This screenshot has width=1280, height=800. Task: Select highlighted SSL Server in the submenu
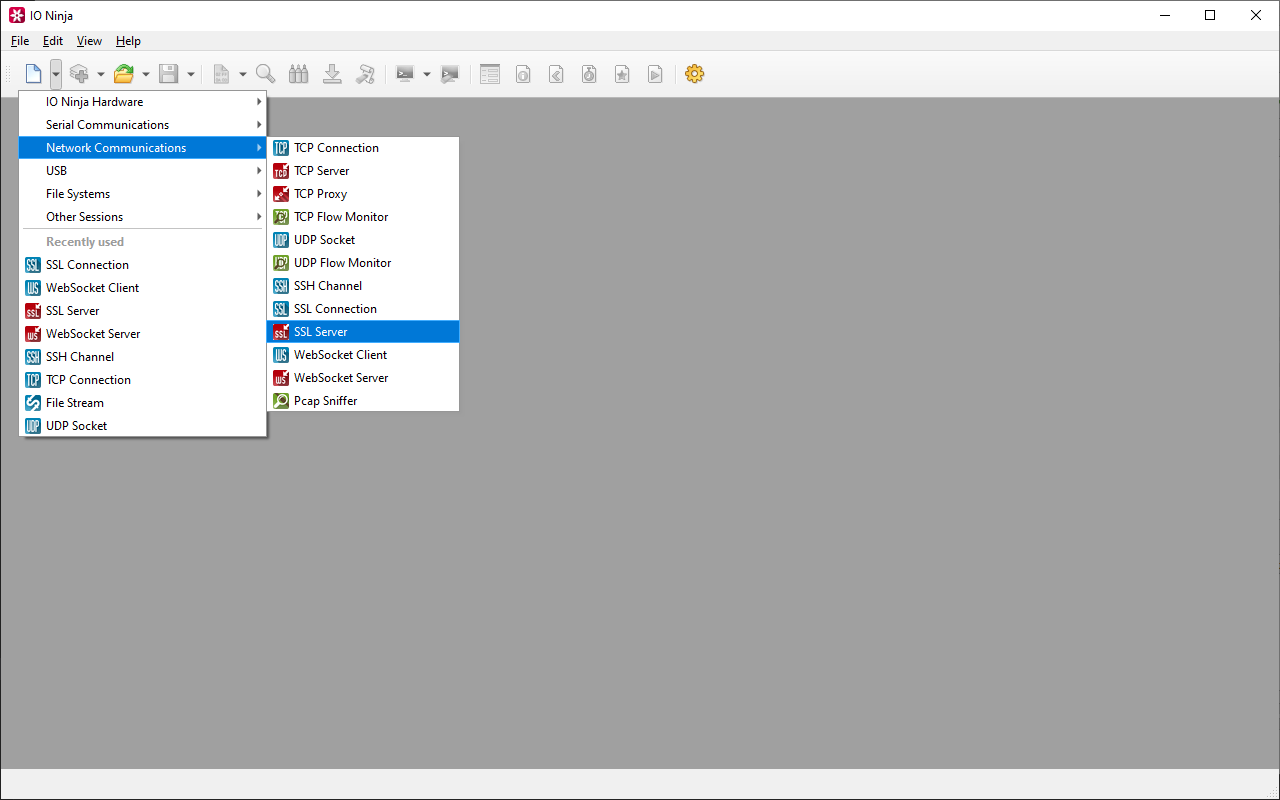(363, 332)
